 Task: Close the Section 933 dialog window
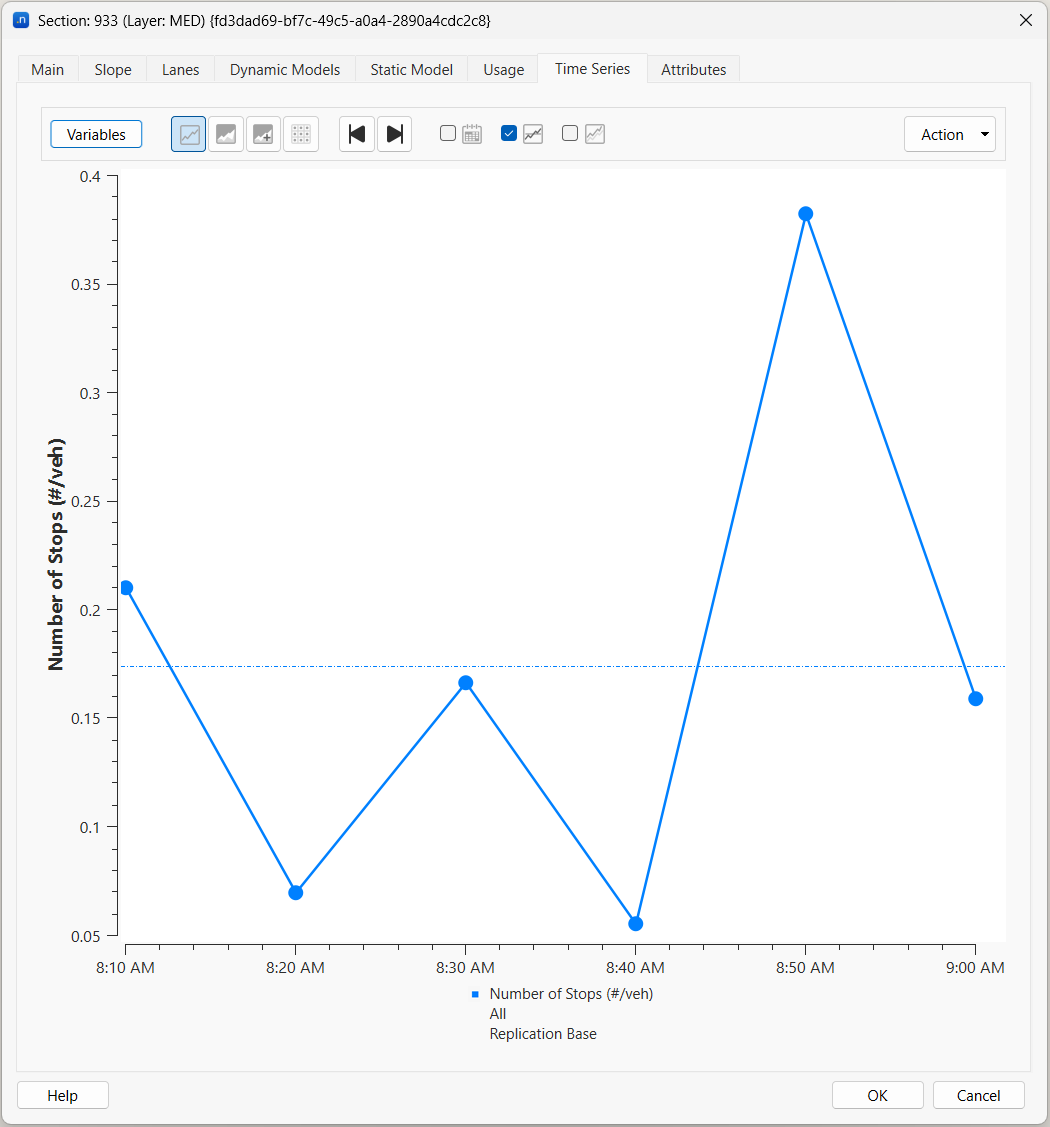[1025, 20]
